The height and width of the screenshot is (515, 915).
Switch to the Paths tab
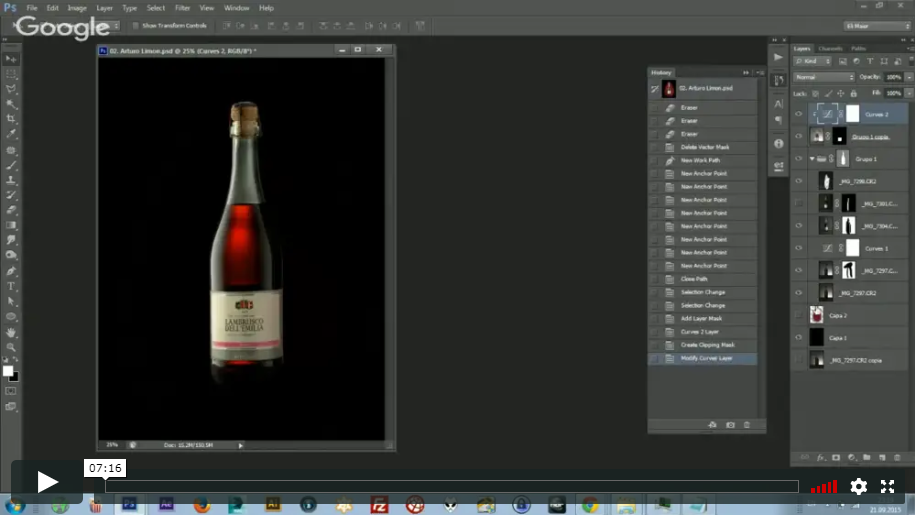pos(858,48)
